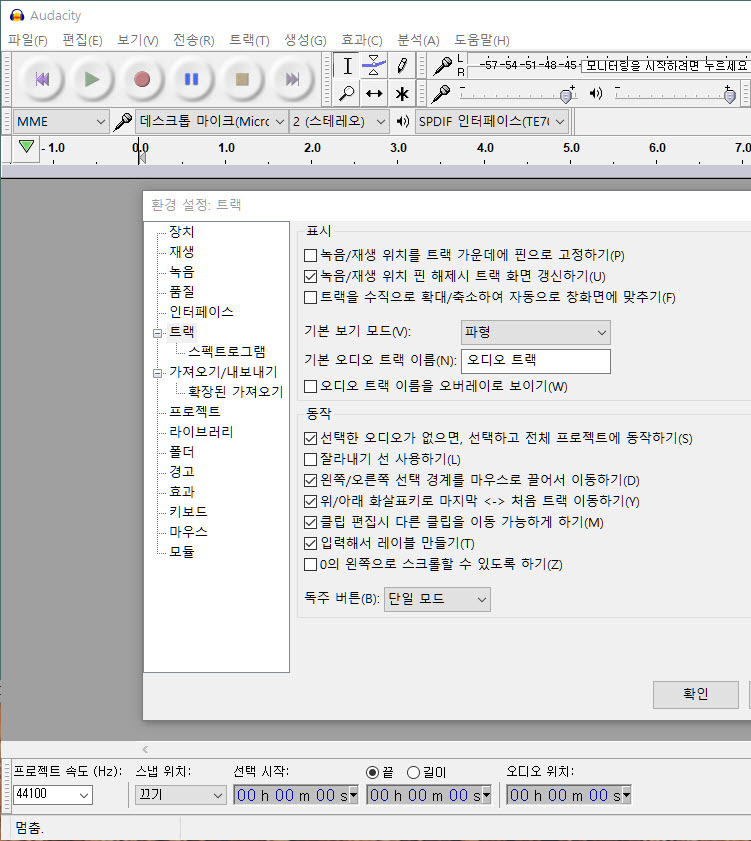Click the green Play button
Viewport: 751px width, 841px height.
pos(92,79)
